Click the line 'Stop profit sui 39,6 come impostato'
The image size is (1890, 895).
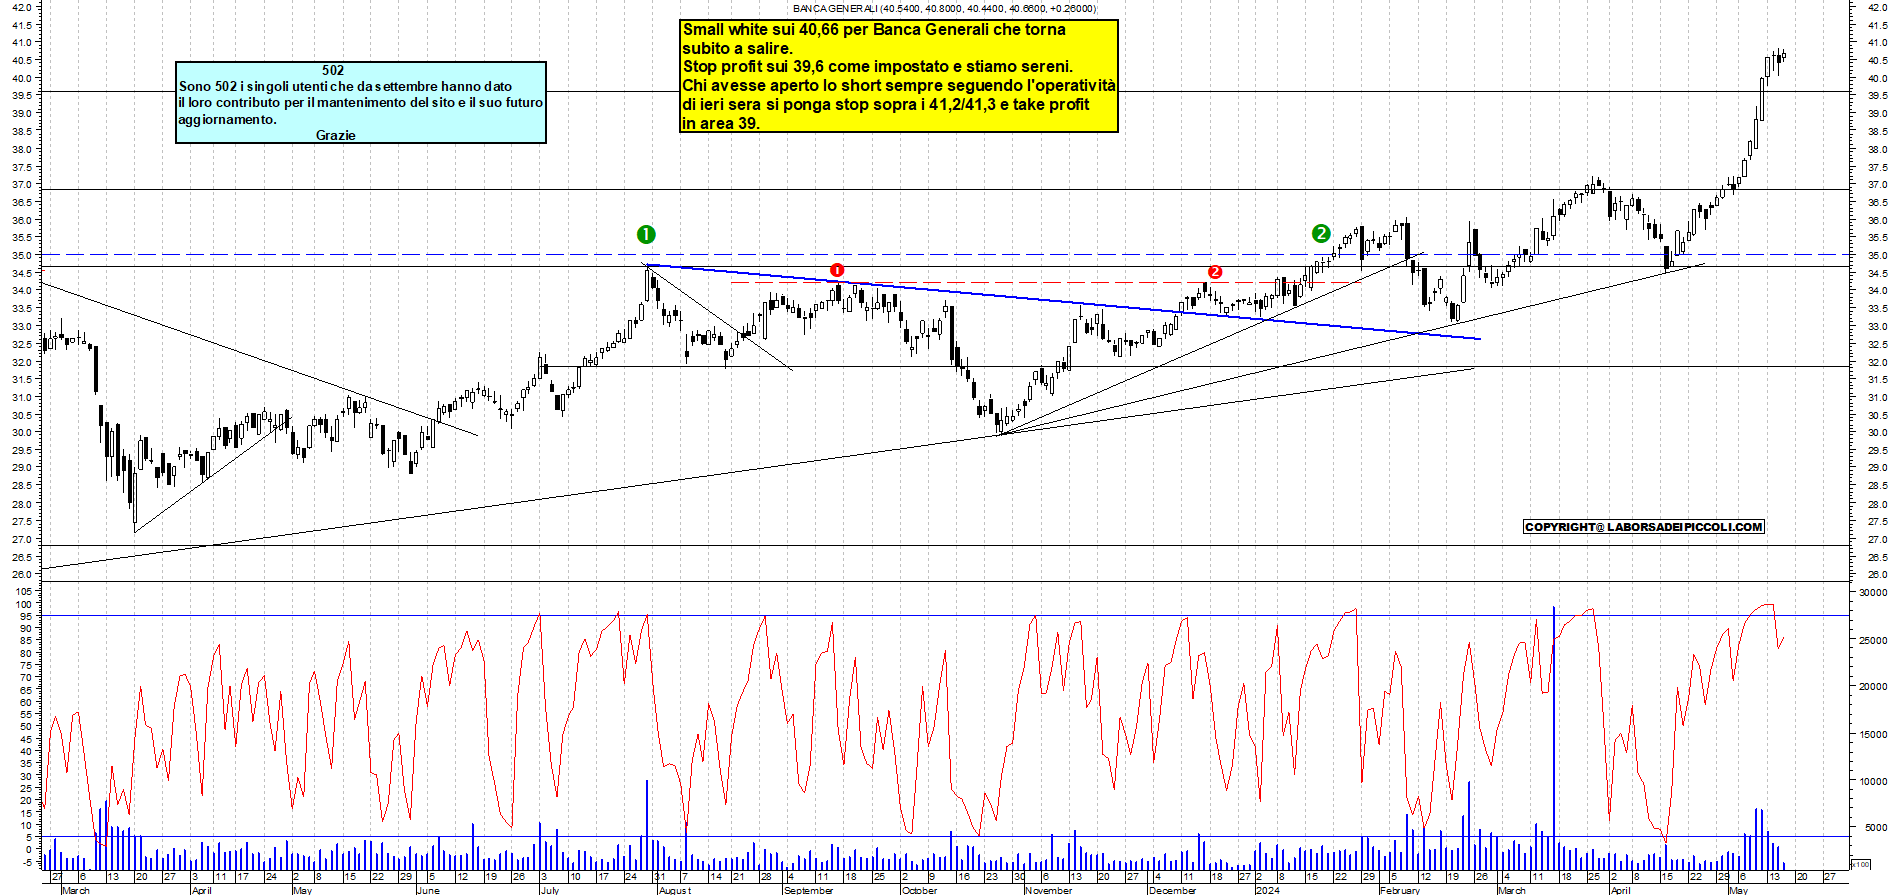877,67
